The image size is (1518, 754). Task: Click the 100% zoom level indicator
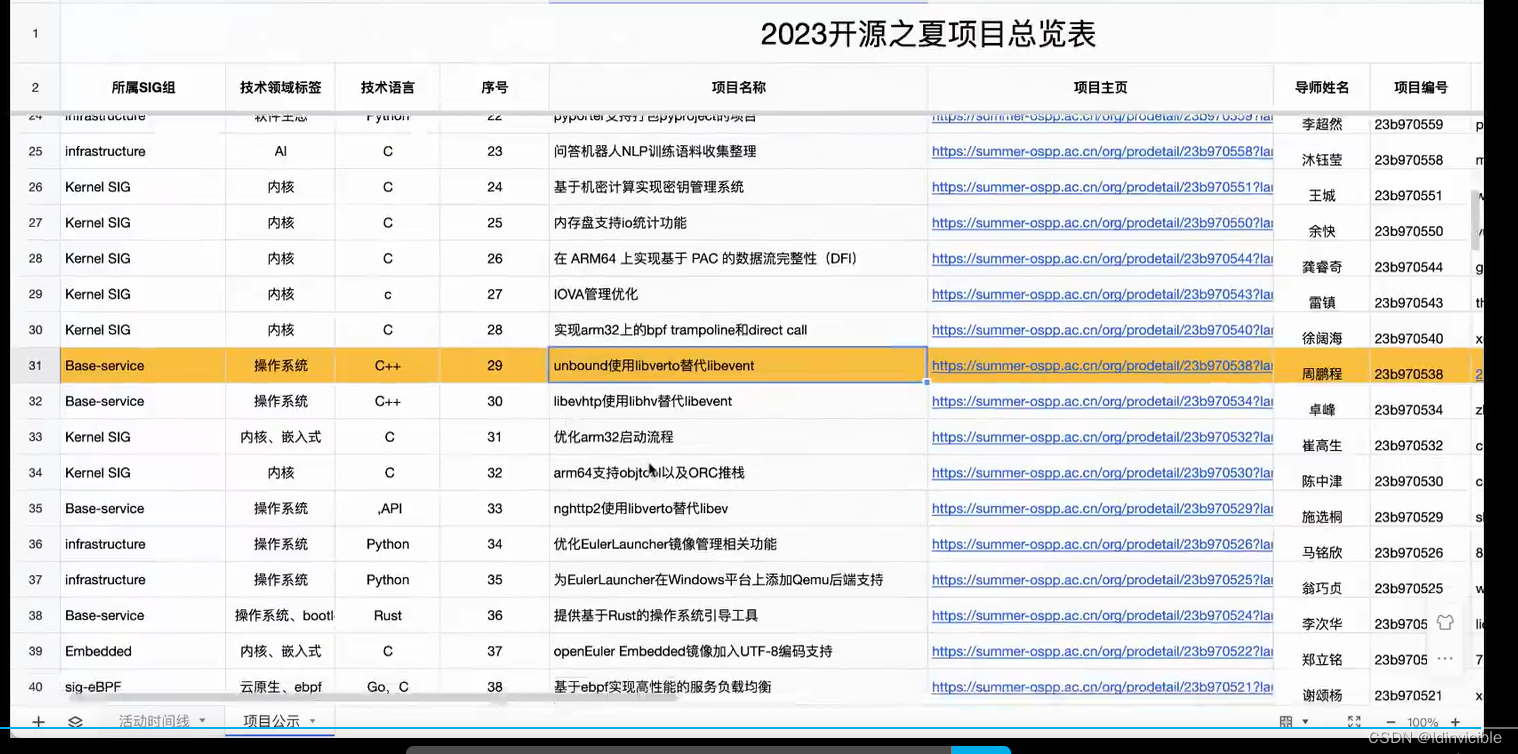tap(1422, 721)
